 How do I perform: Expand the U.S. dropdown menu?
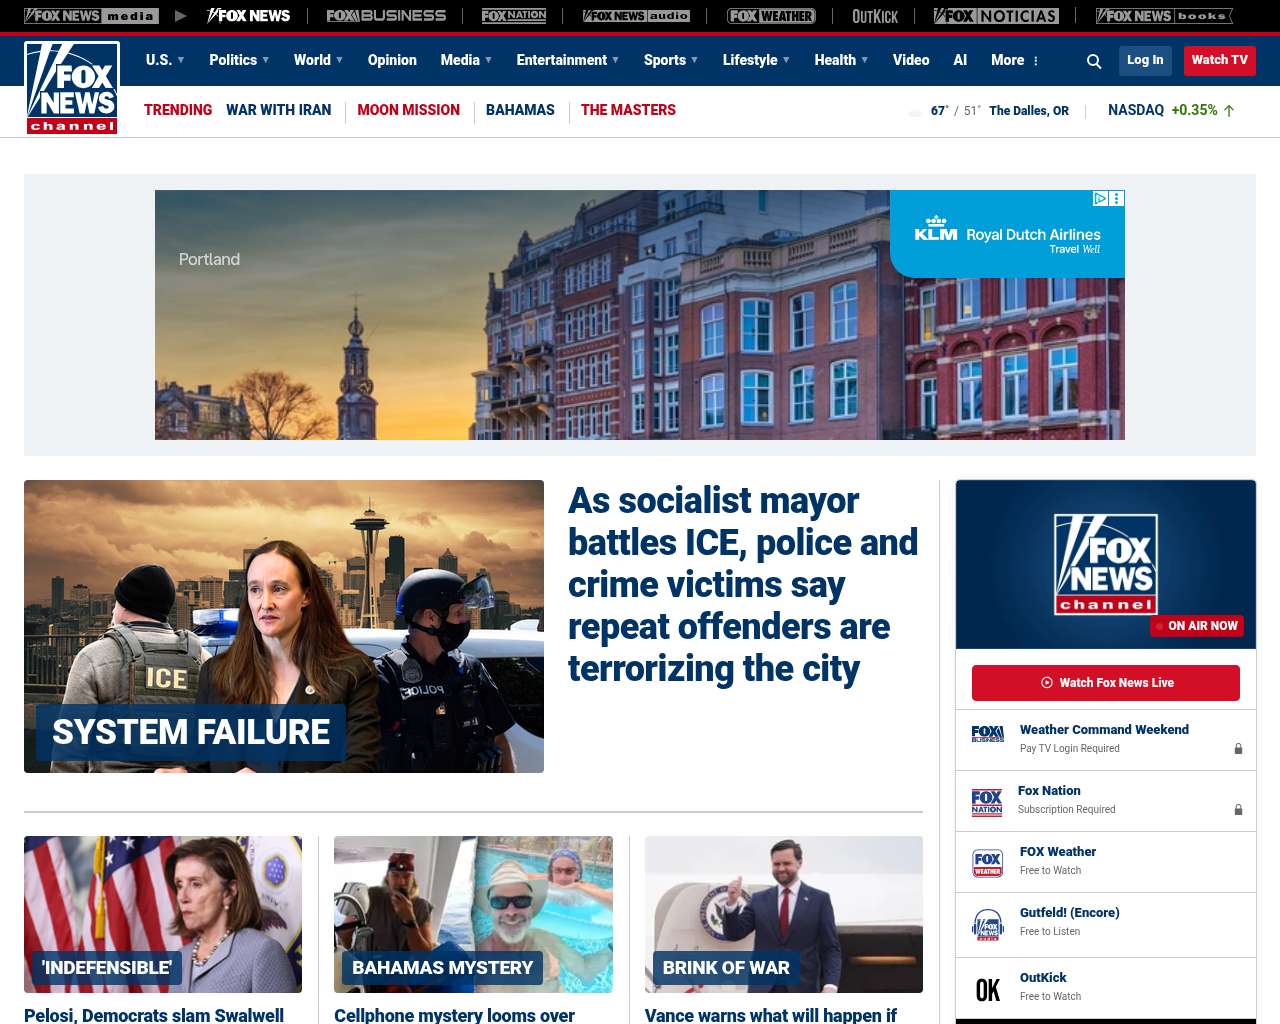coord(165,60)
